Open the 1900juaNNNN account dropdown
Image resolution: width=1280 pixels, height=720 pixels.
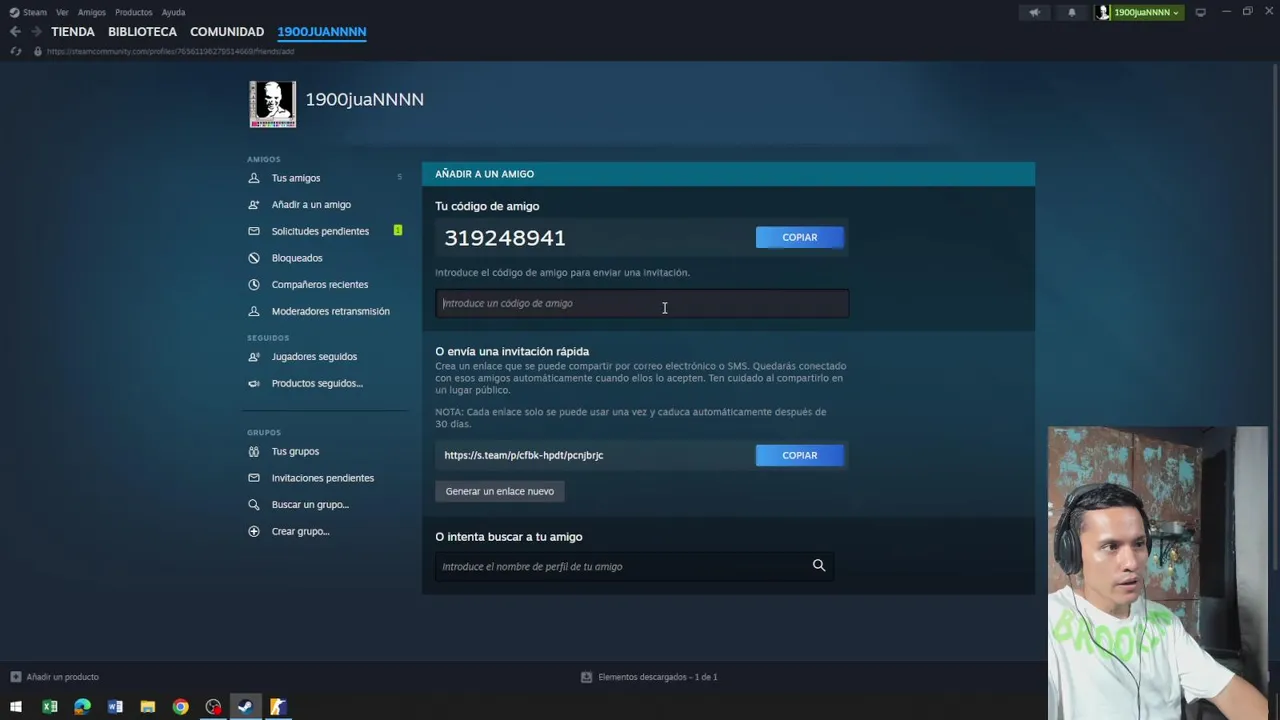click(1146, 12)
